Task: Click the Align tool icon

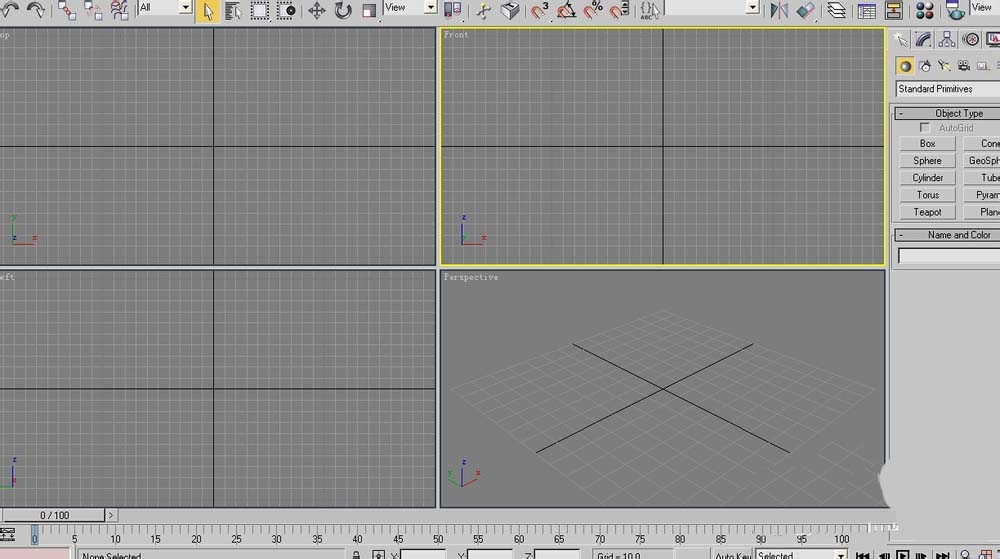Action: pyautogui.click(x=805, y=10)
